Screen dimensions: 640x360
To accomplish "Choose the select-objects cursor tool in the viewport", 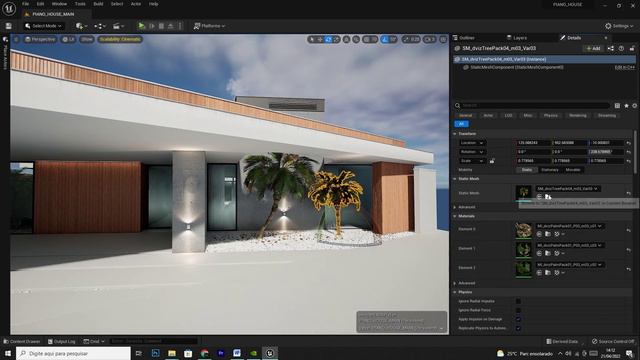I will pyautogui.click(x=312, y=39).
